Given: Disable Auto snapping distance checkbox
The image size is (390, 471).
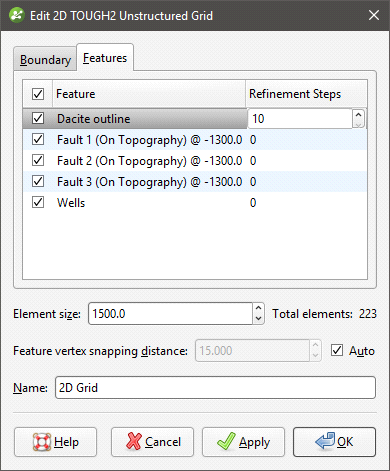Looking at the screenshot, I should [x=337, y=350].
